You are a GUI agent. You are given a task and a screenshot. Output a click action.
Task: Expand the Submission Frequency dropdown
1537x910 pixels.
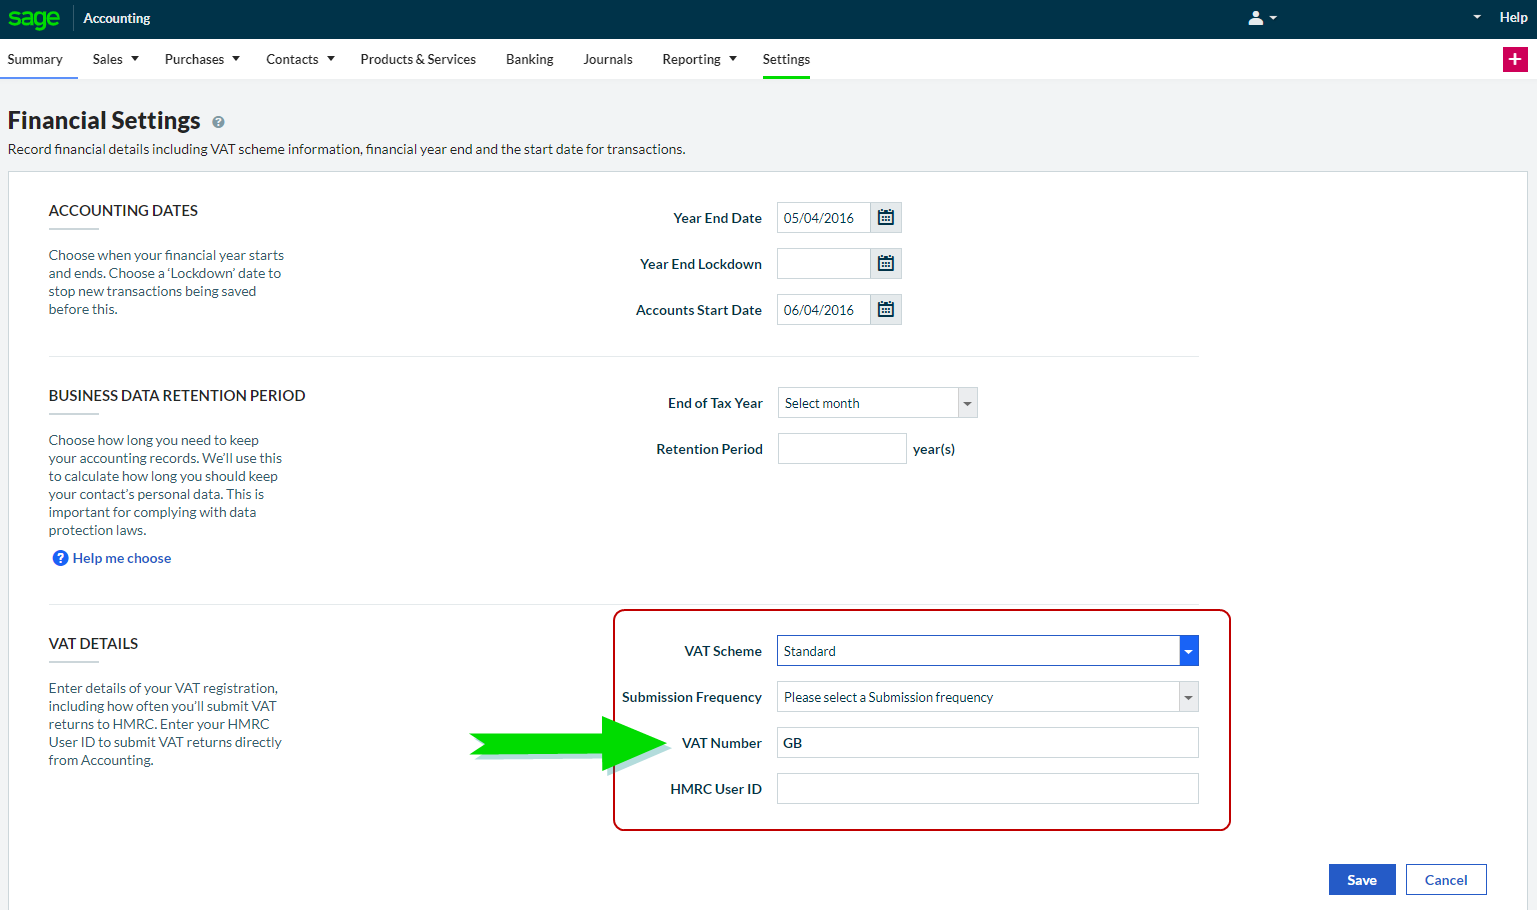coord(1188,697)
